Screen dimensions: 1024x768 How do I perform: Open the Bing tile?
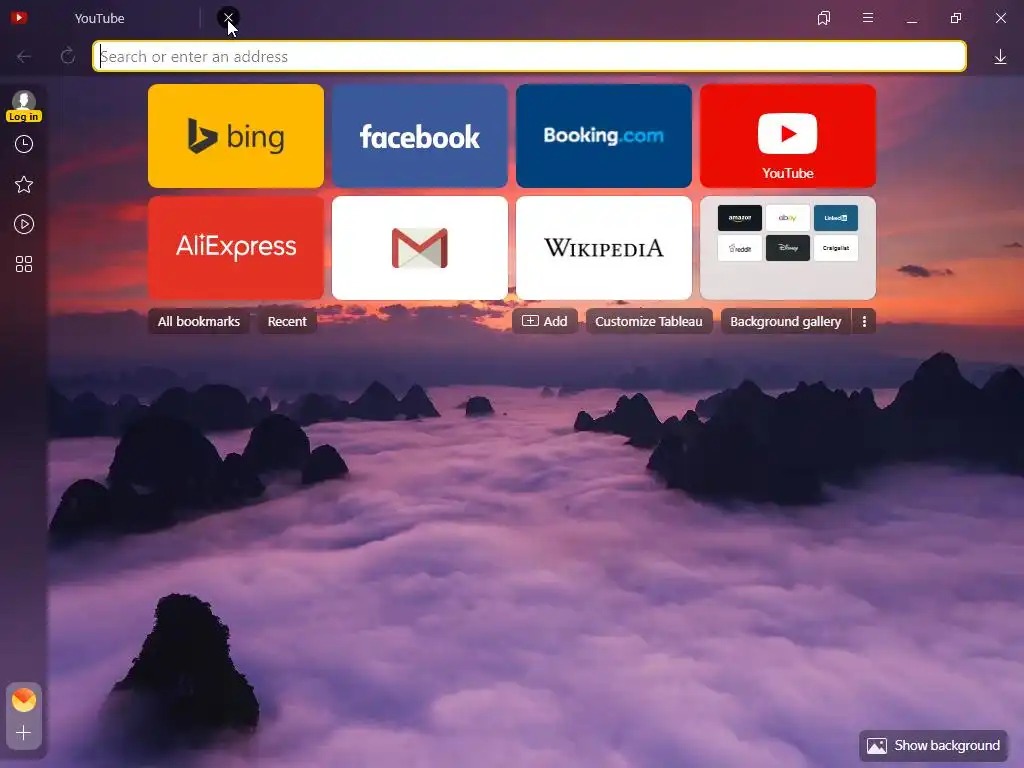tap(236, 136)
